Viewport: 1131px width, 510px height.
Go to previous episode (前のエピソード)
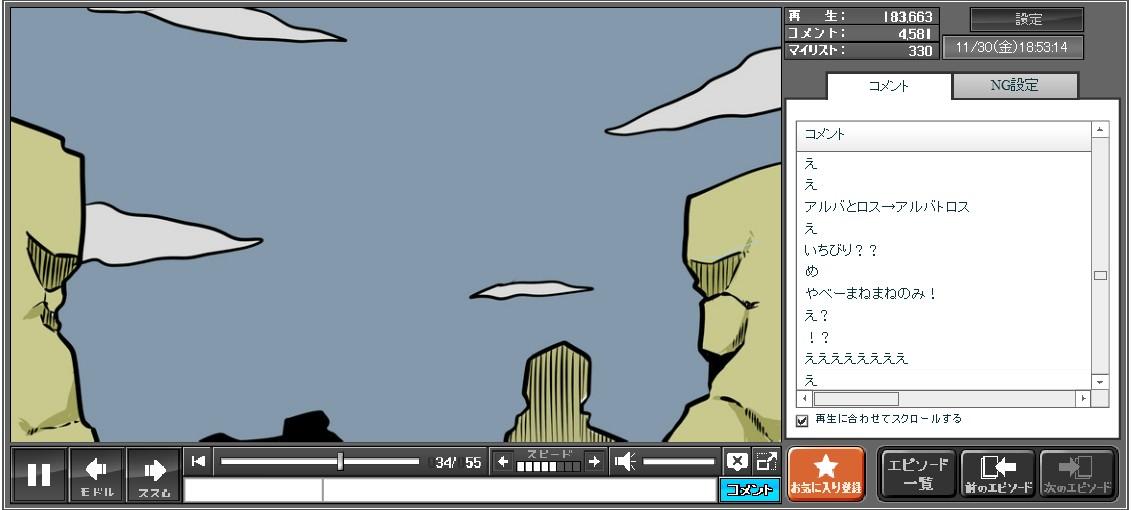[997, 474]
